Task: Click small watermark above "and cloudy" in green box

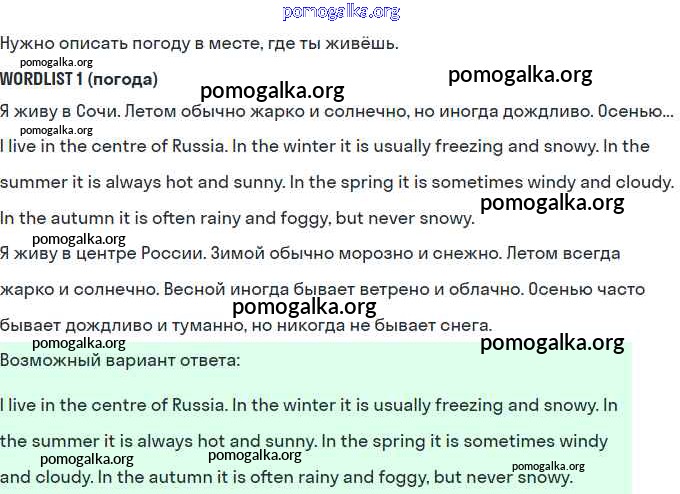Action: [x=87, y=459]
